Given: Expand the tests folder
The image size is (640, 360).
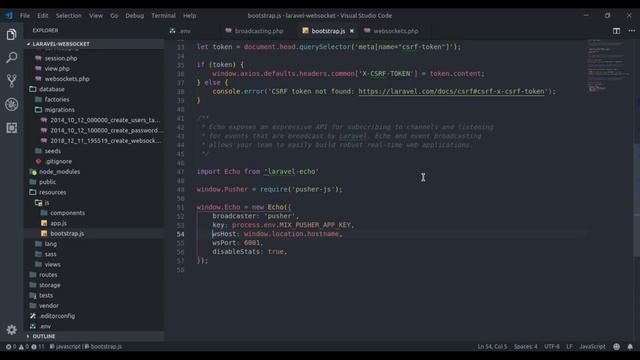Looking at the screenshot, I should (46, 295).
